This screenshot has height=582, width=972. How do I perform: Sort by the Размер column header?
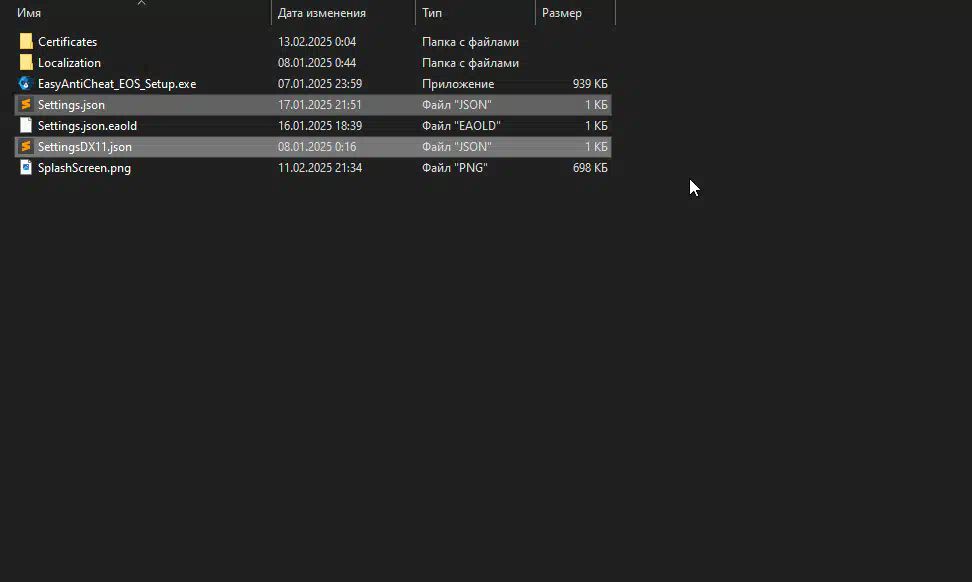click(562, 13)
